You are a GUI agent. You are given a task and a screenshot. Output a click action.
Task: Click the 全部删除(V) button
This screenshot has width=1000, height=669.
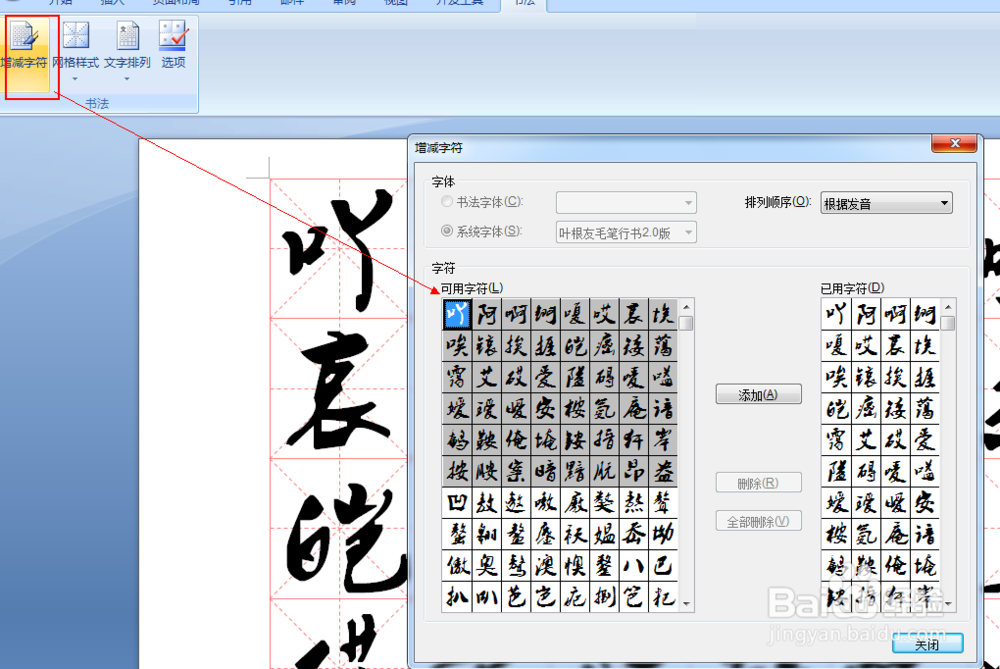pyautogui.click(x=758, y=522)
